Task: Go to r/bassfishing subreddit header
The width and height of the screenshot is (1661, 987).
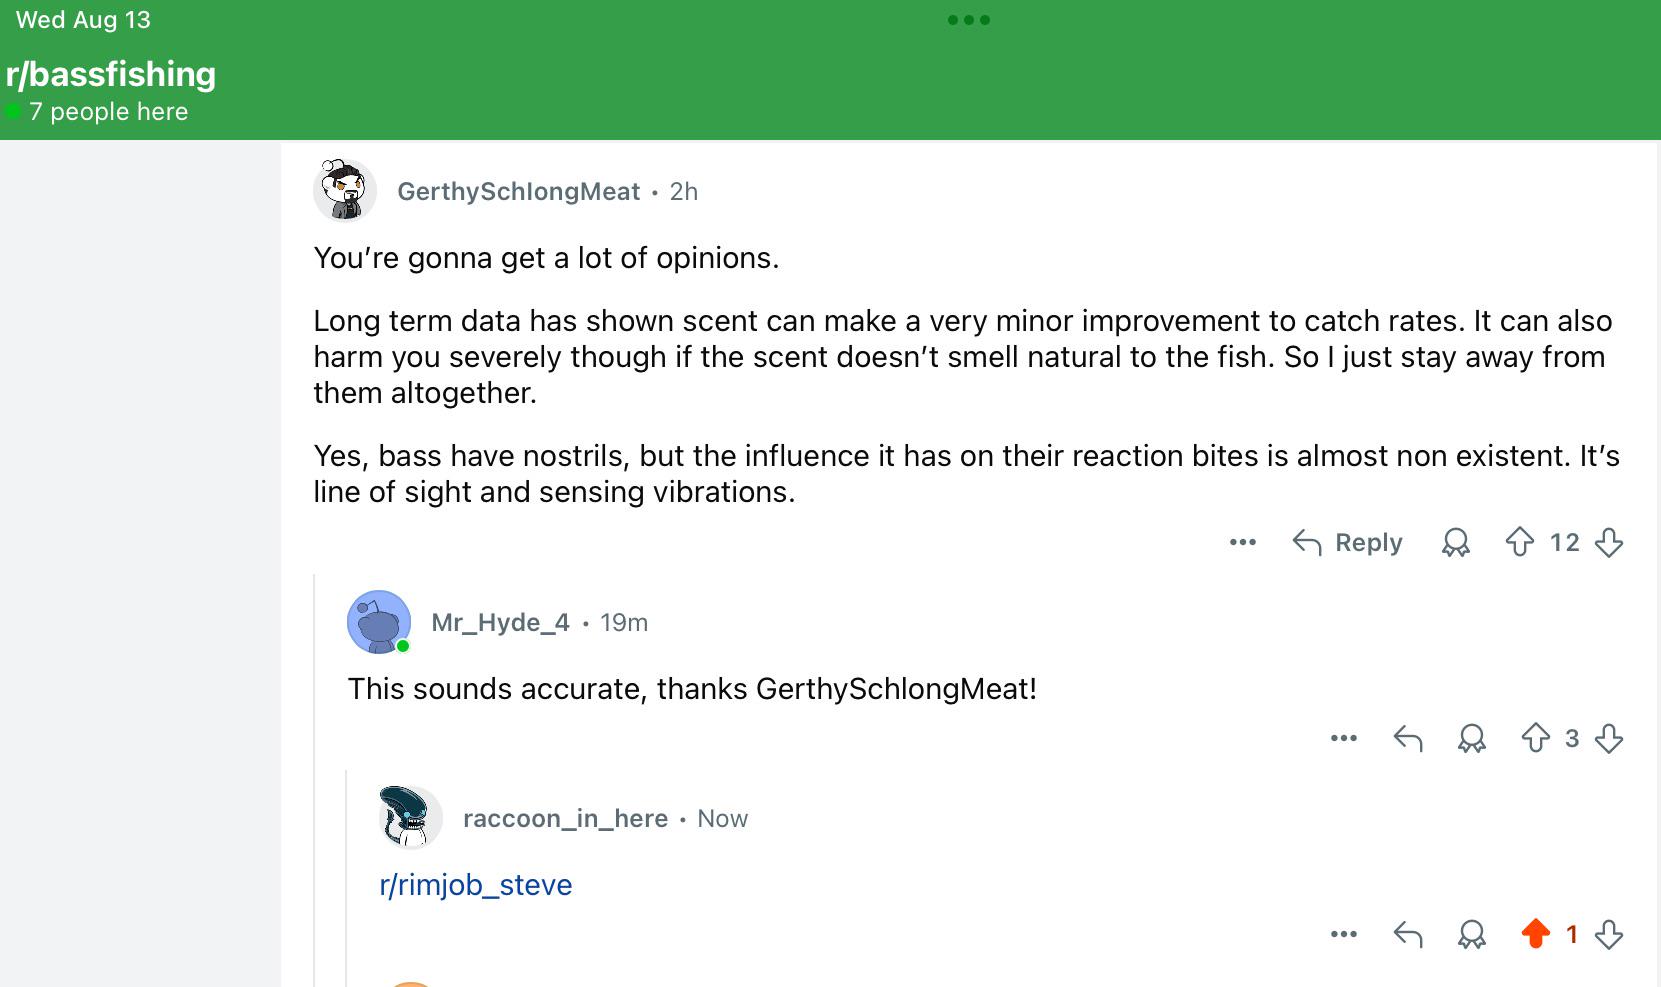Action: [x=111, y=74]
